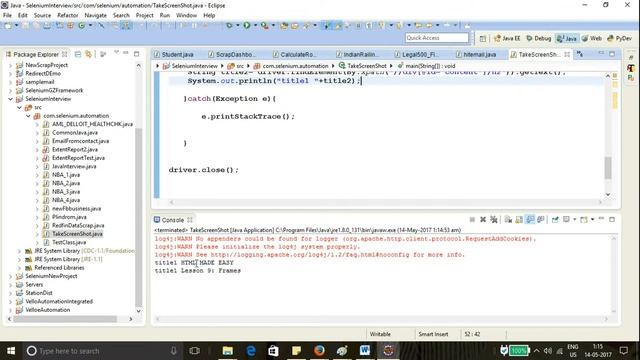Open the Open Console dropdown arrow
This screenshot has width=640, height=360.
(592, 220)
